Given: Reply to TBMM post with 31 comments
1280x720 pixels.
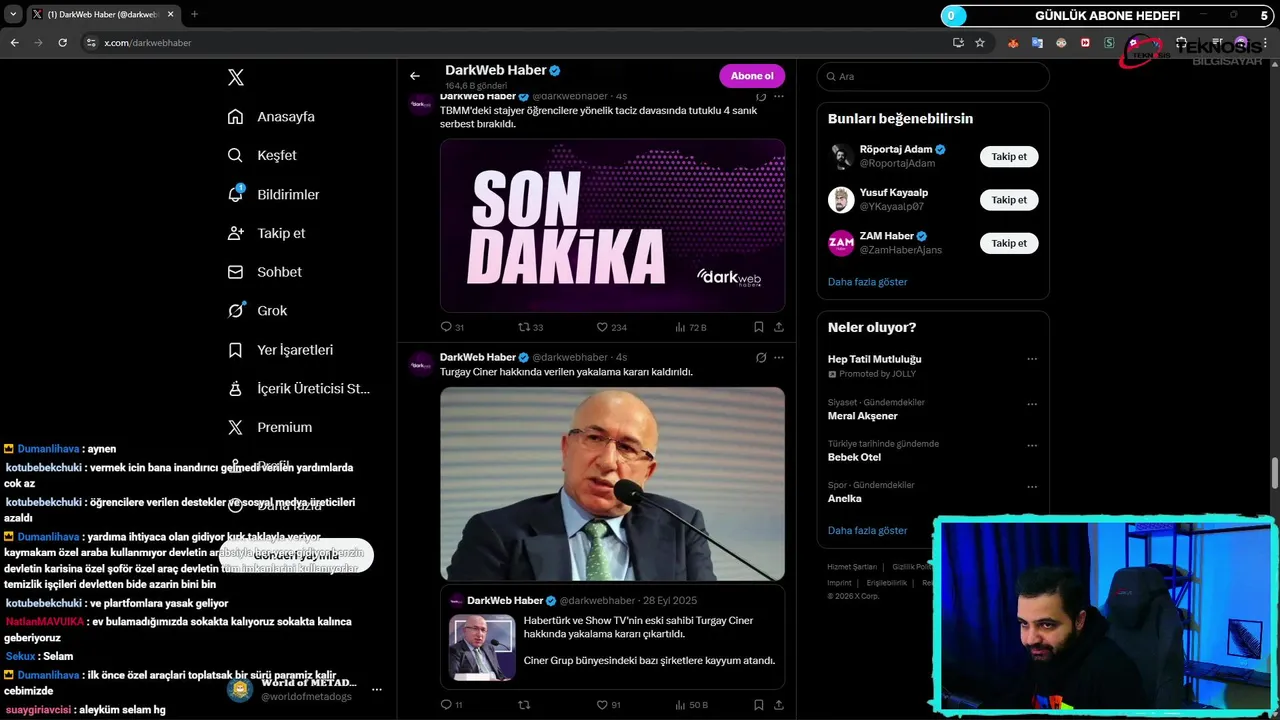Looking at the screenshot, I should click(x=452, y=327).
